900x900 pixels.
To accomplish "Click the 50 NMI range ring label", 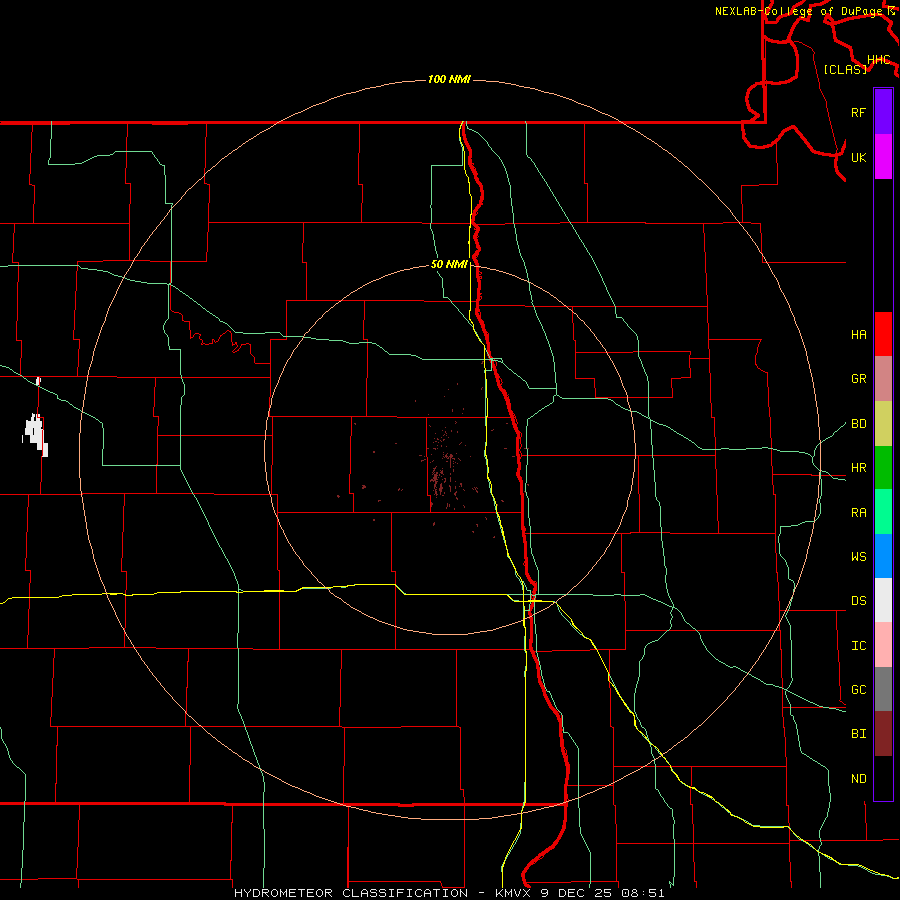I will pos(449,264).
